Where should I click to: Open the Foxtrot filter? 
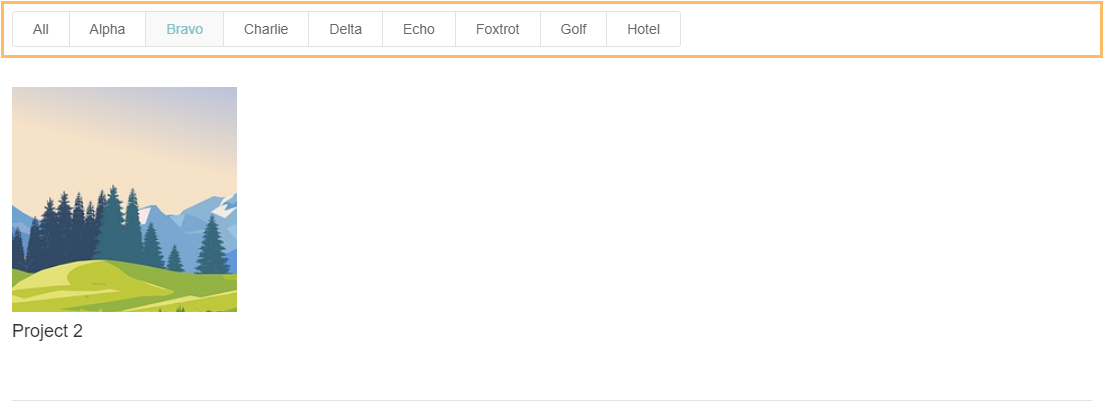coord(498,29)
